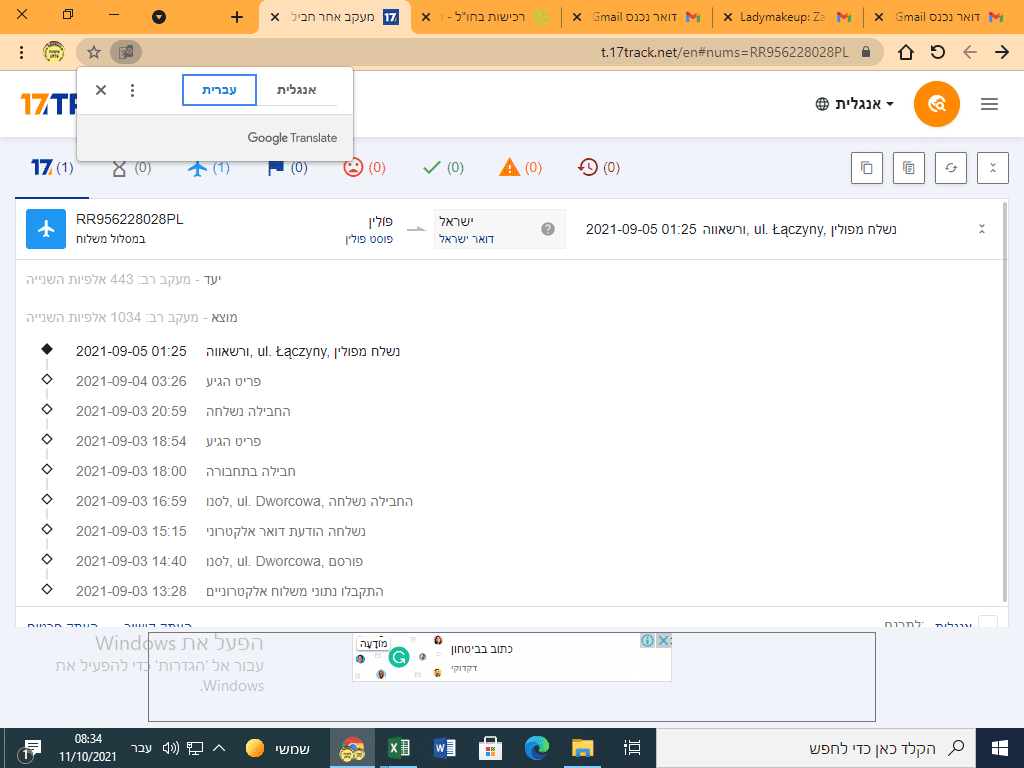Click tracking number RR956228028PL
Image resolution: width=1024 pixels, height=768 pixels.
pyautogui.click(x=129, y=219)
